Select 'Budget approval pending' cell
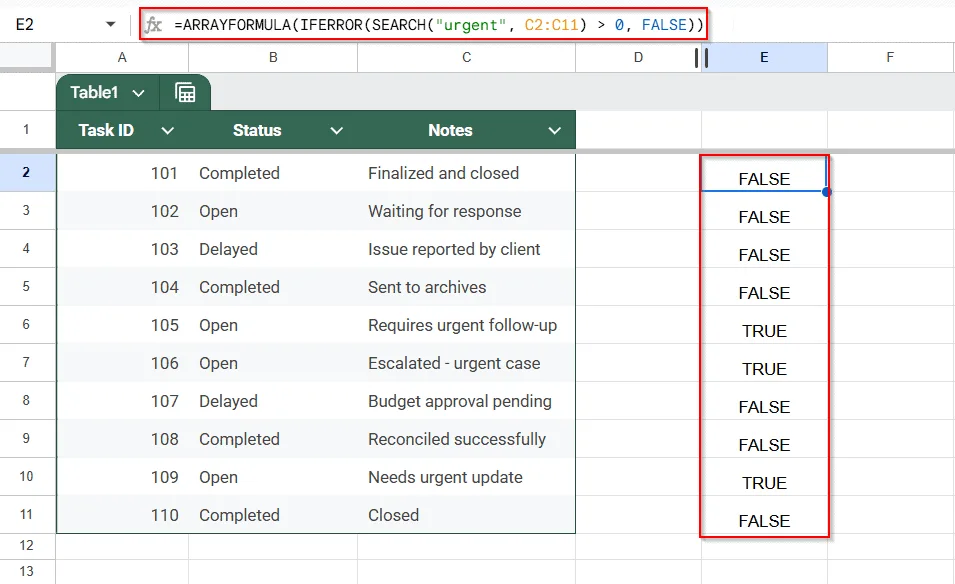 (x=467, y=401)
